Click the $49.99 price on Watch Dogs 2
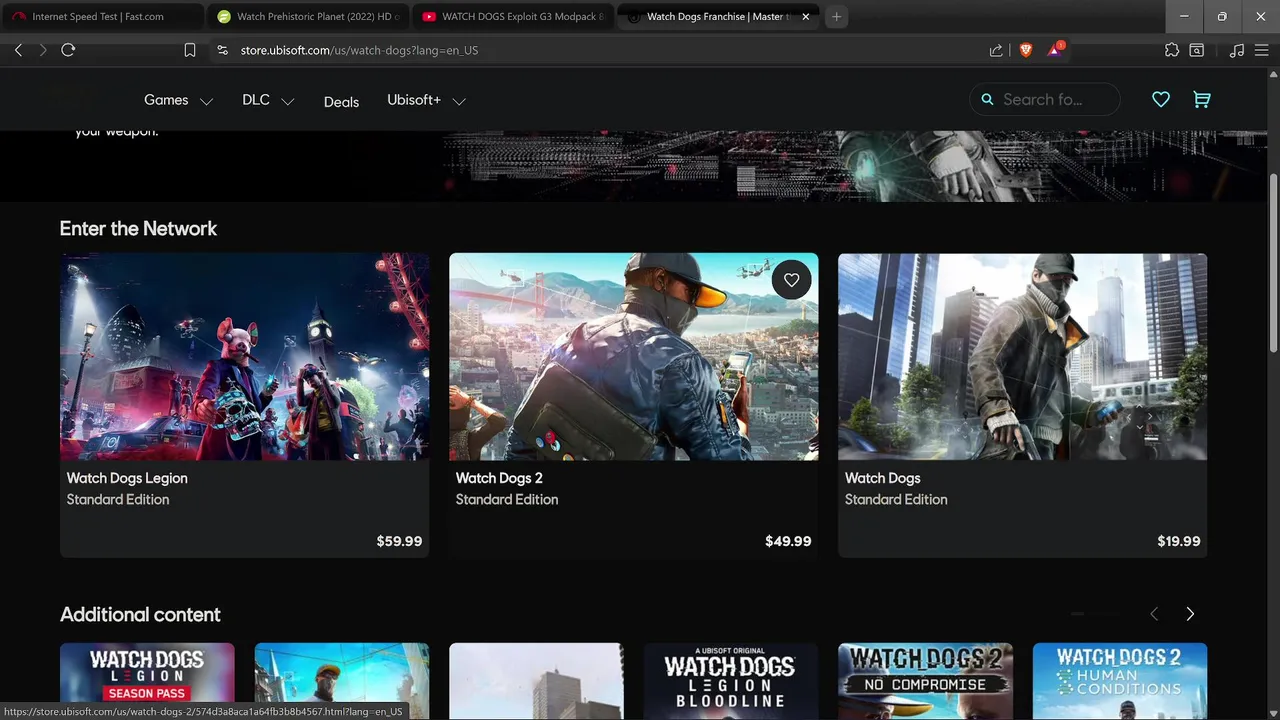 click(788, 541)
